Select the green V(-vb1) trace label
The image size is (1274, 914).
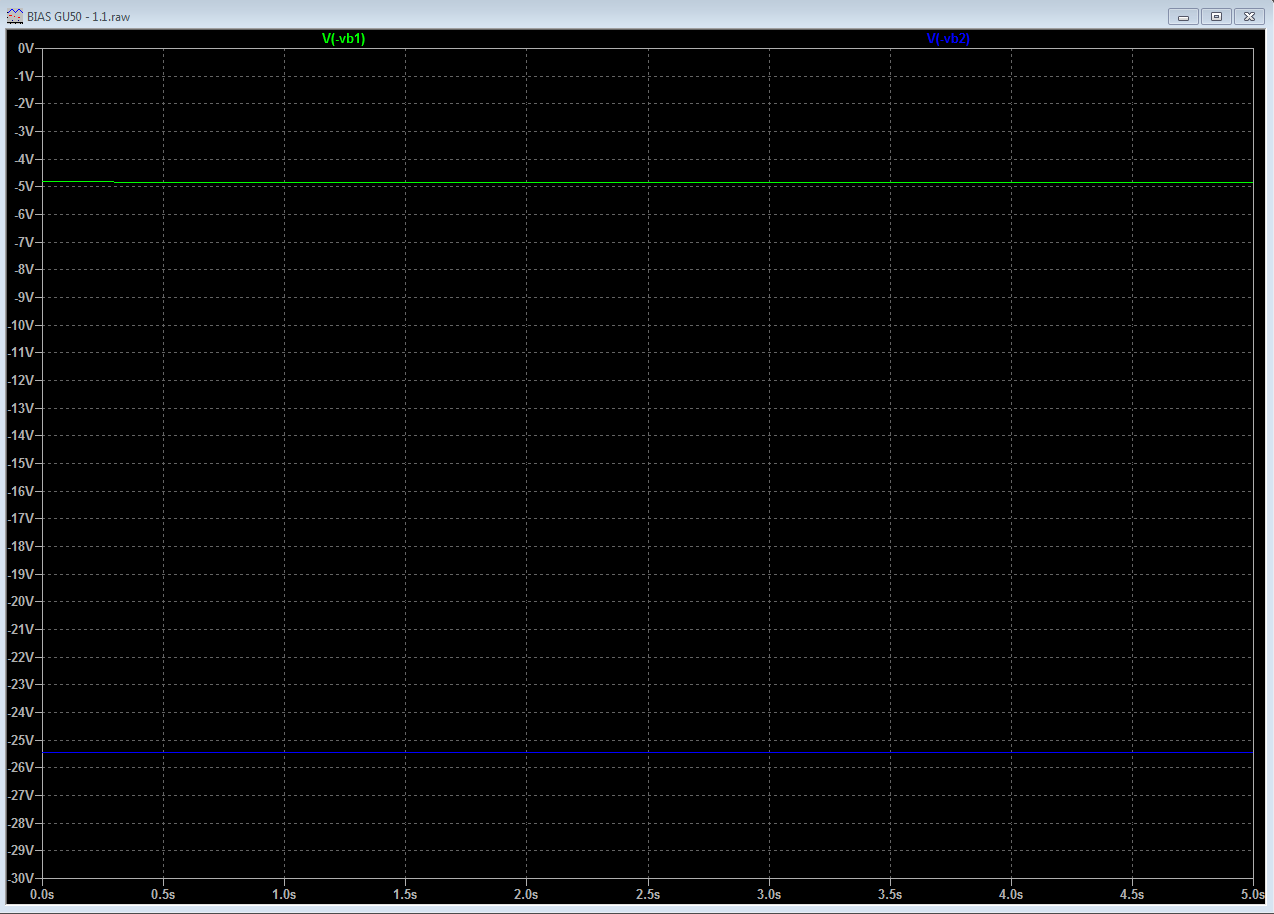pyautogui.click(x=343, y=39)
